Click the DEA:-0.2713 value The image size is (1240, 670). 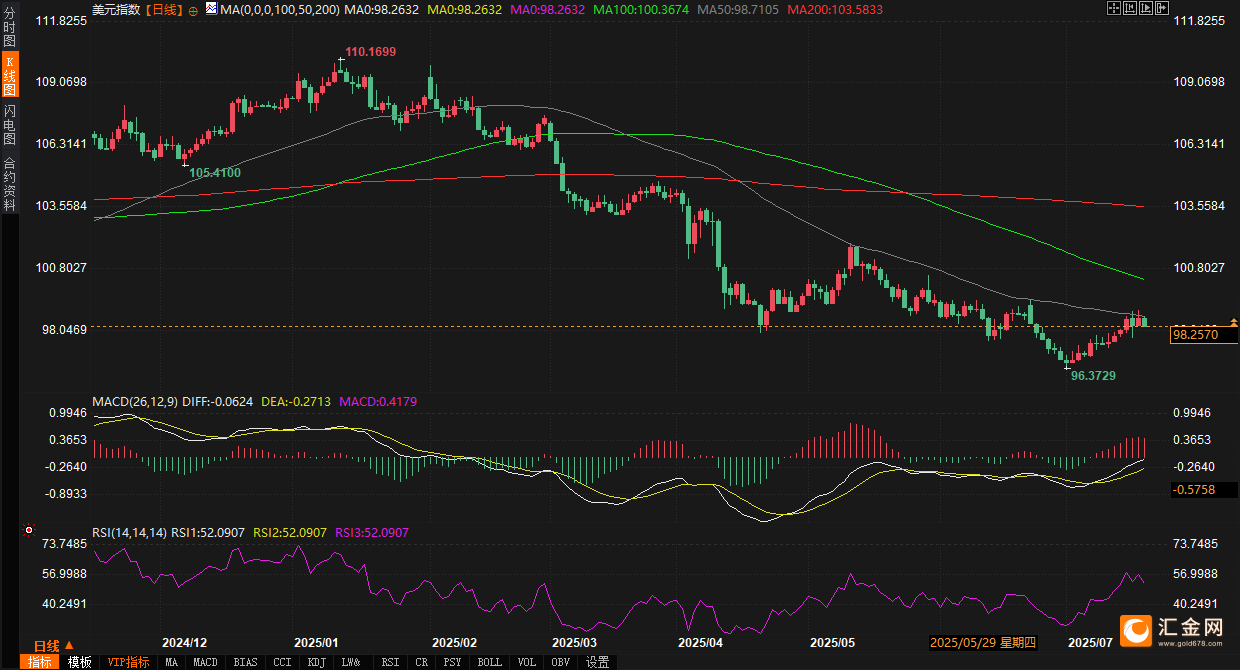click(294, 401)
